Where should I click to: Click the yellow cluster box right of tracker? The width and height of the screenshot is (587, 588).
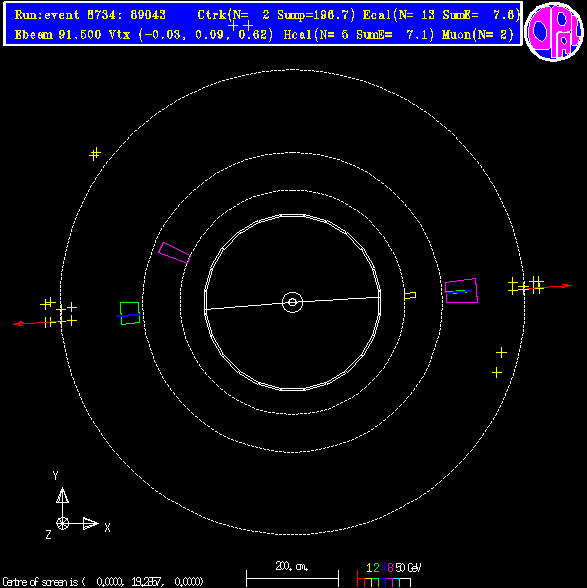(410, 295)
